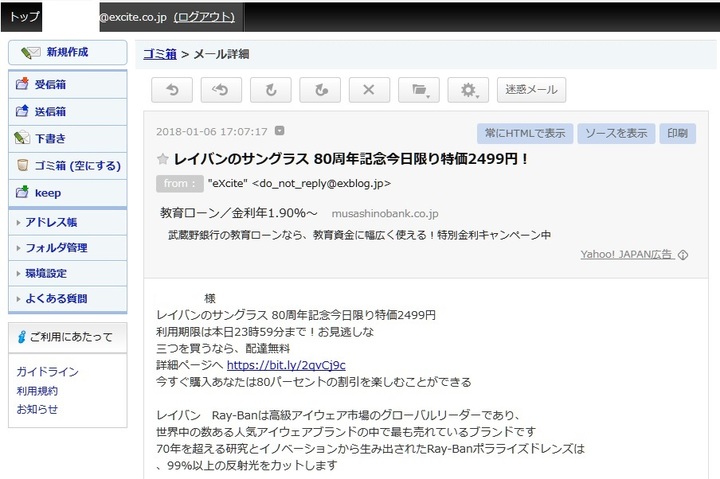Expand フォルダ管理 section
Screen dimensions: 720x479
(x=68, y=248)
